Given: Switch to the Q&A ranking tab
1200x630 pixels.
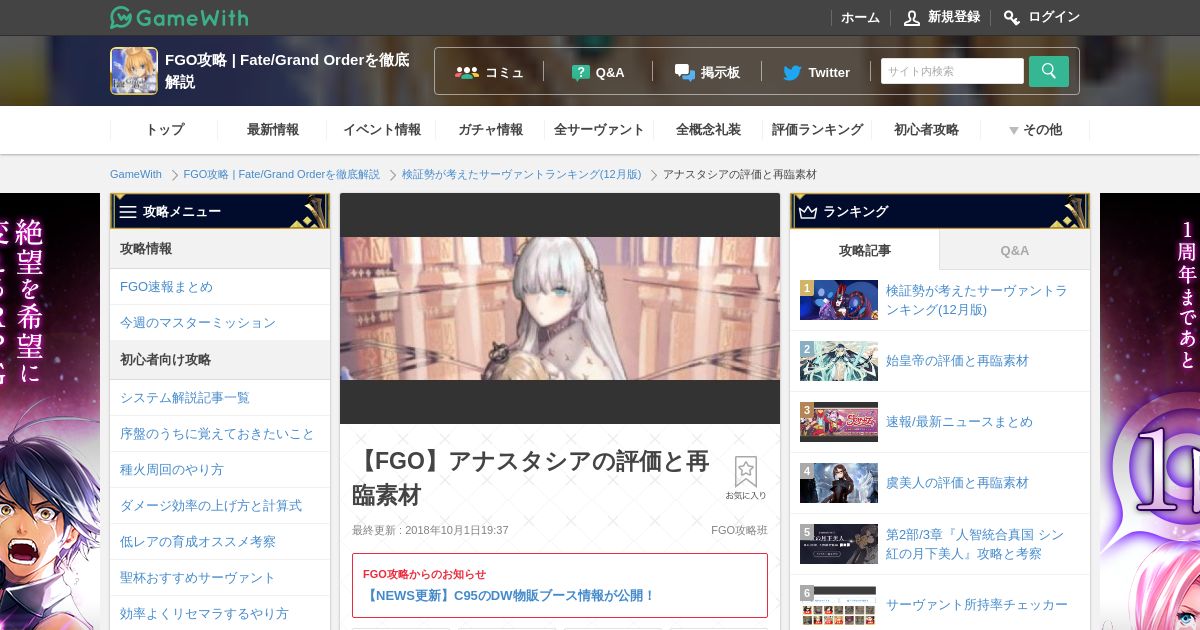Looking at the screenshot, I should click(x=1014, y=250).
